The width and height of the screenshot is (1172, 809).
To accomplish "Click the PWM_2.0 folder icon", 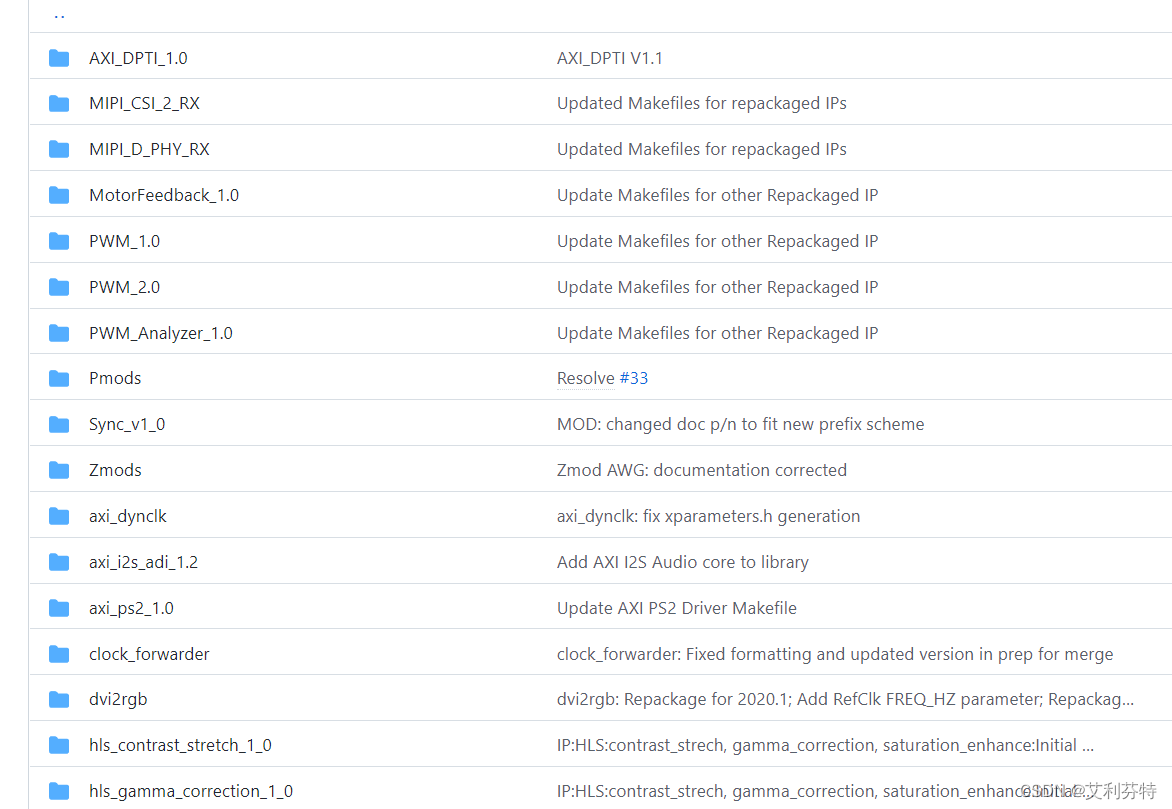I will coord(59,287).
